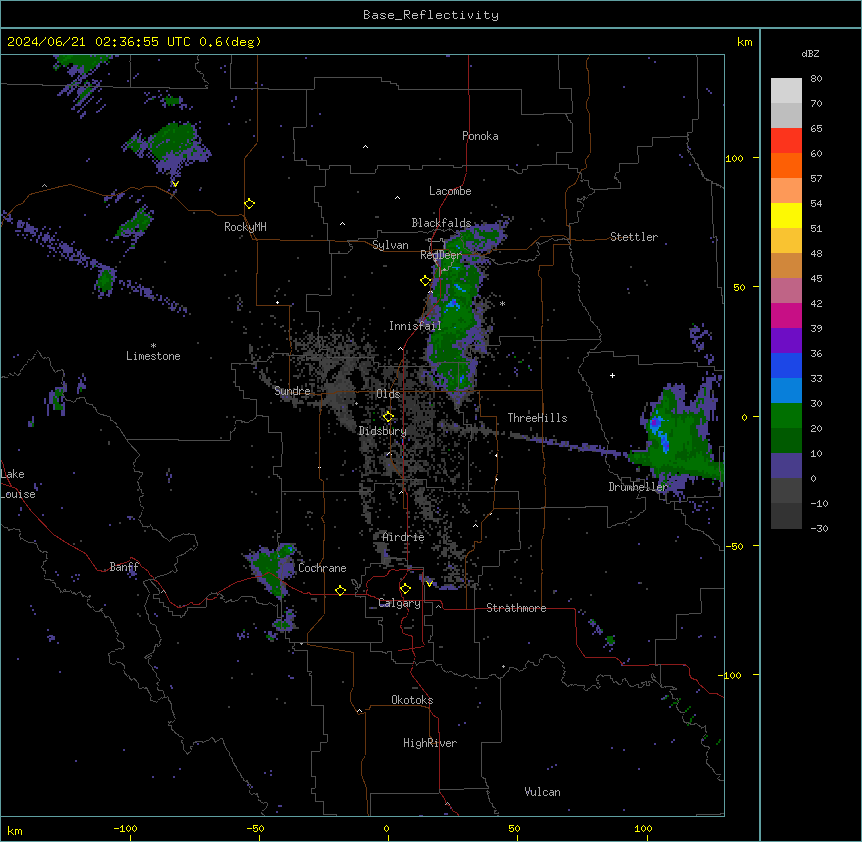Click the Blackfalds label
The width and height of the screenshot is (862, 842).
tap(441, 223)
